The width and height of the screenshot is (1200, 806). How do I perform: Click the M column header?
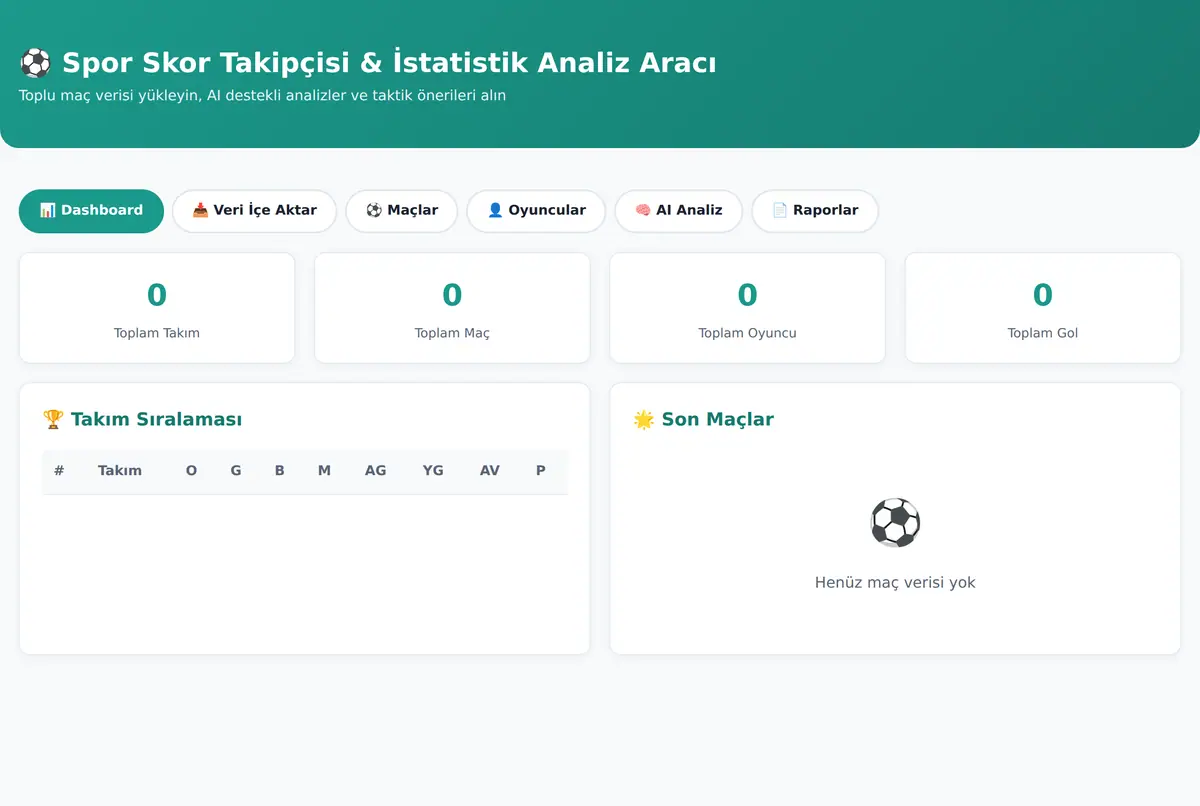[324, 470]
